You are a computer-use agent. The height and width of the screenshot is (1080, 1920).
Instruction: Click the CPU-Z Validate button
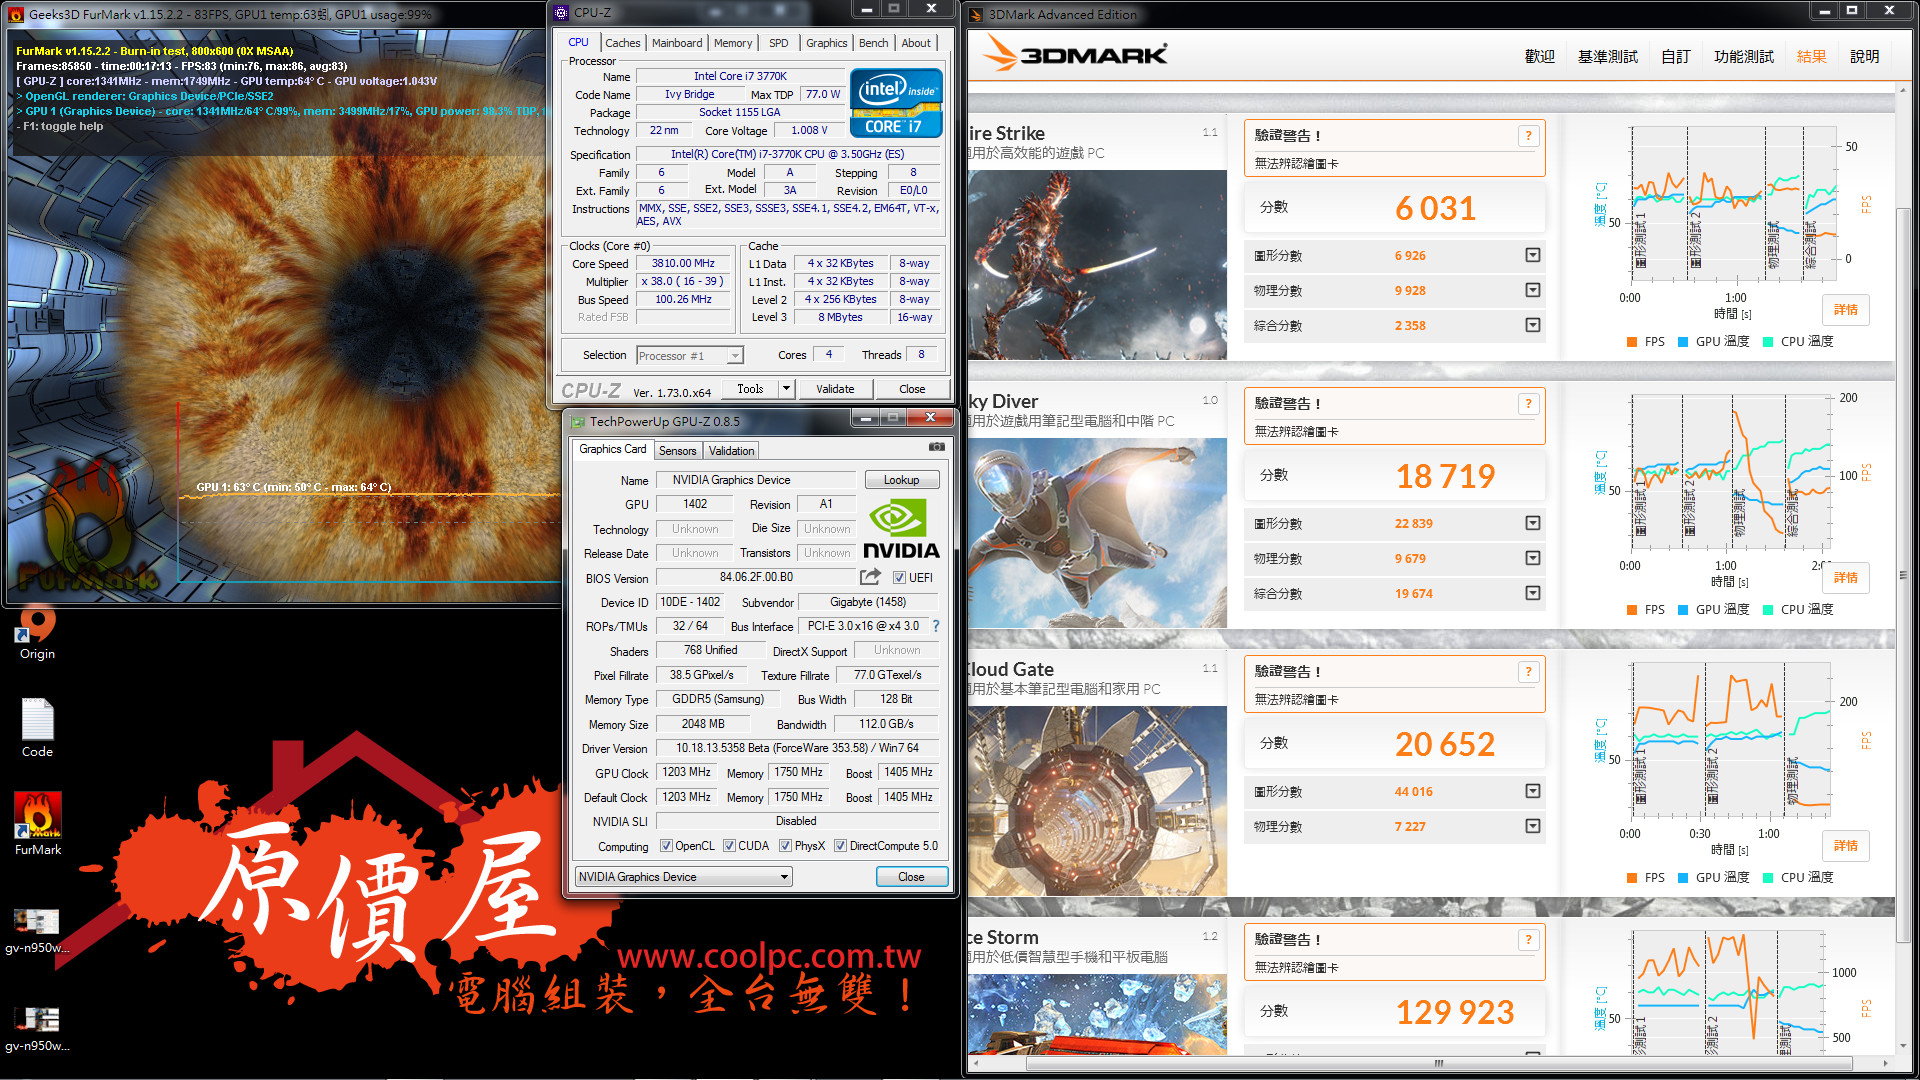(835, 389)
